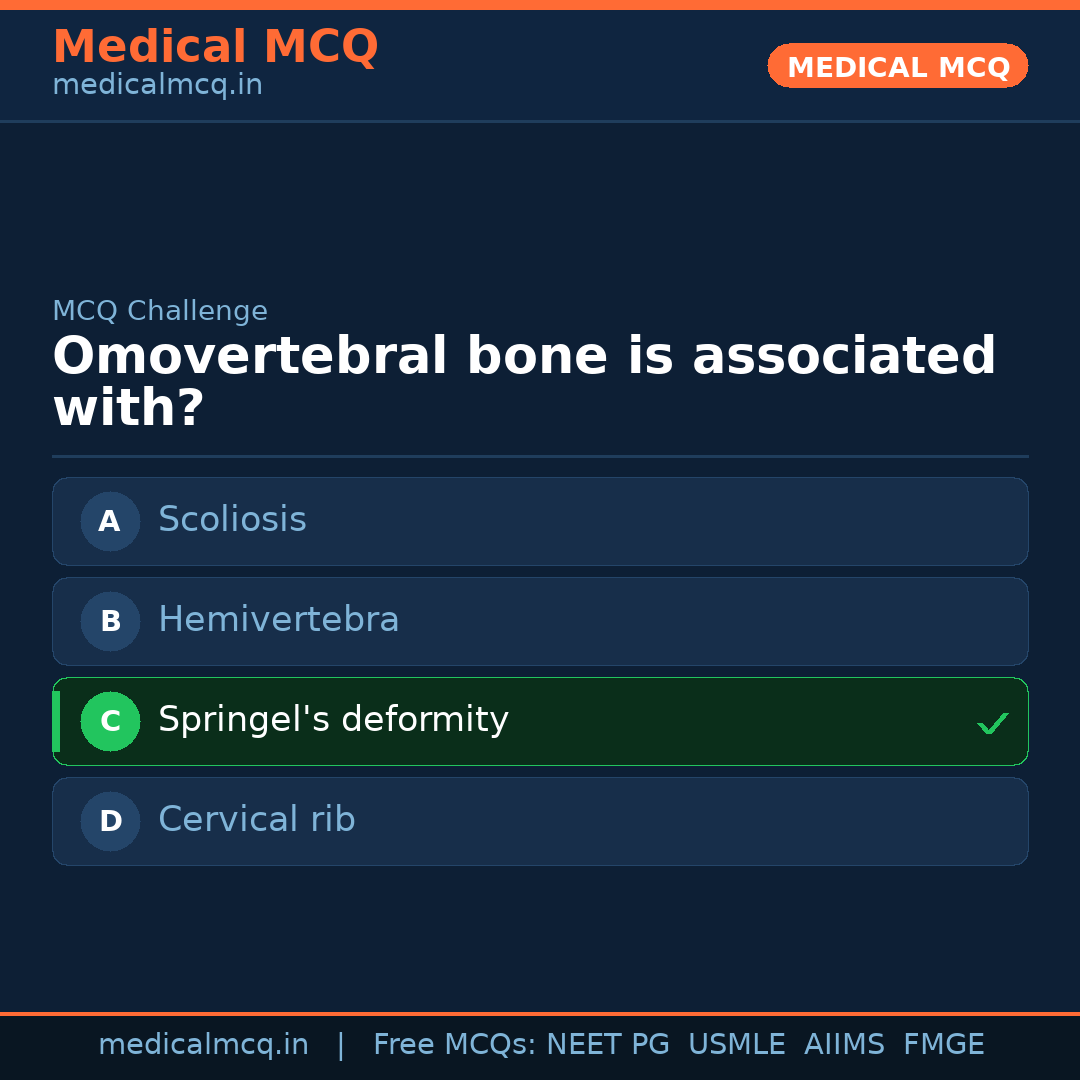Screen dimensions: 1080x1080
Task: Click the circular D badge icon
Action: pyautogui.click(x=110, y=821)
